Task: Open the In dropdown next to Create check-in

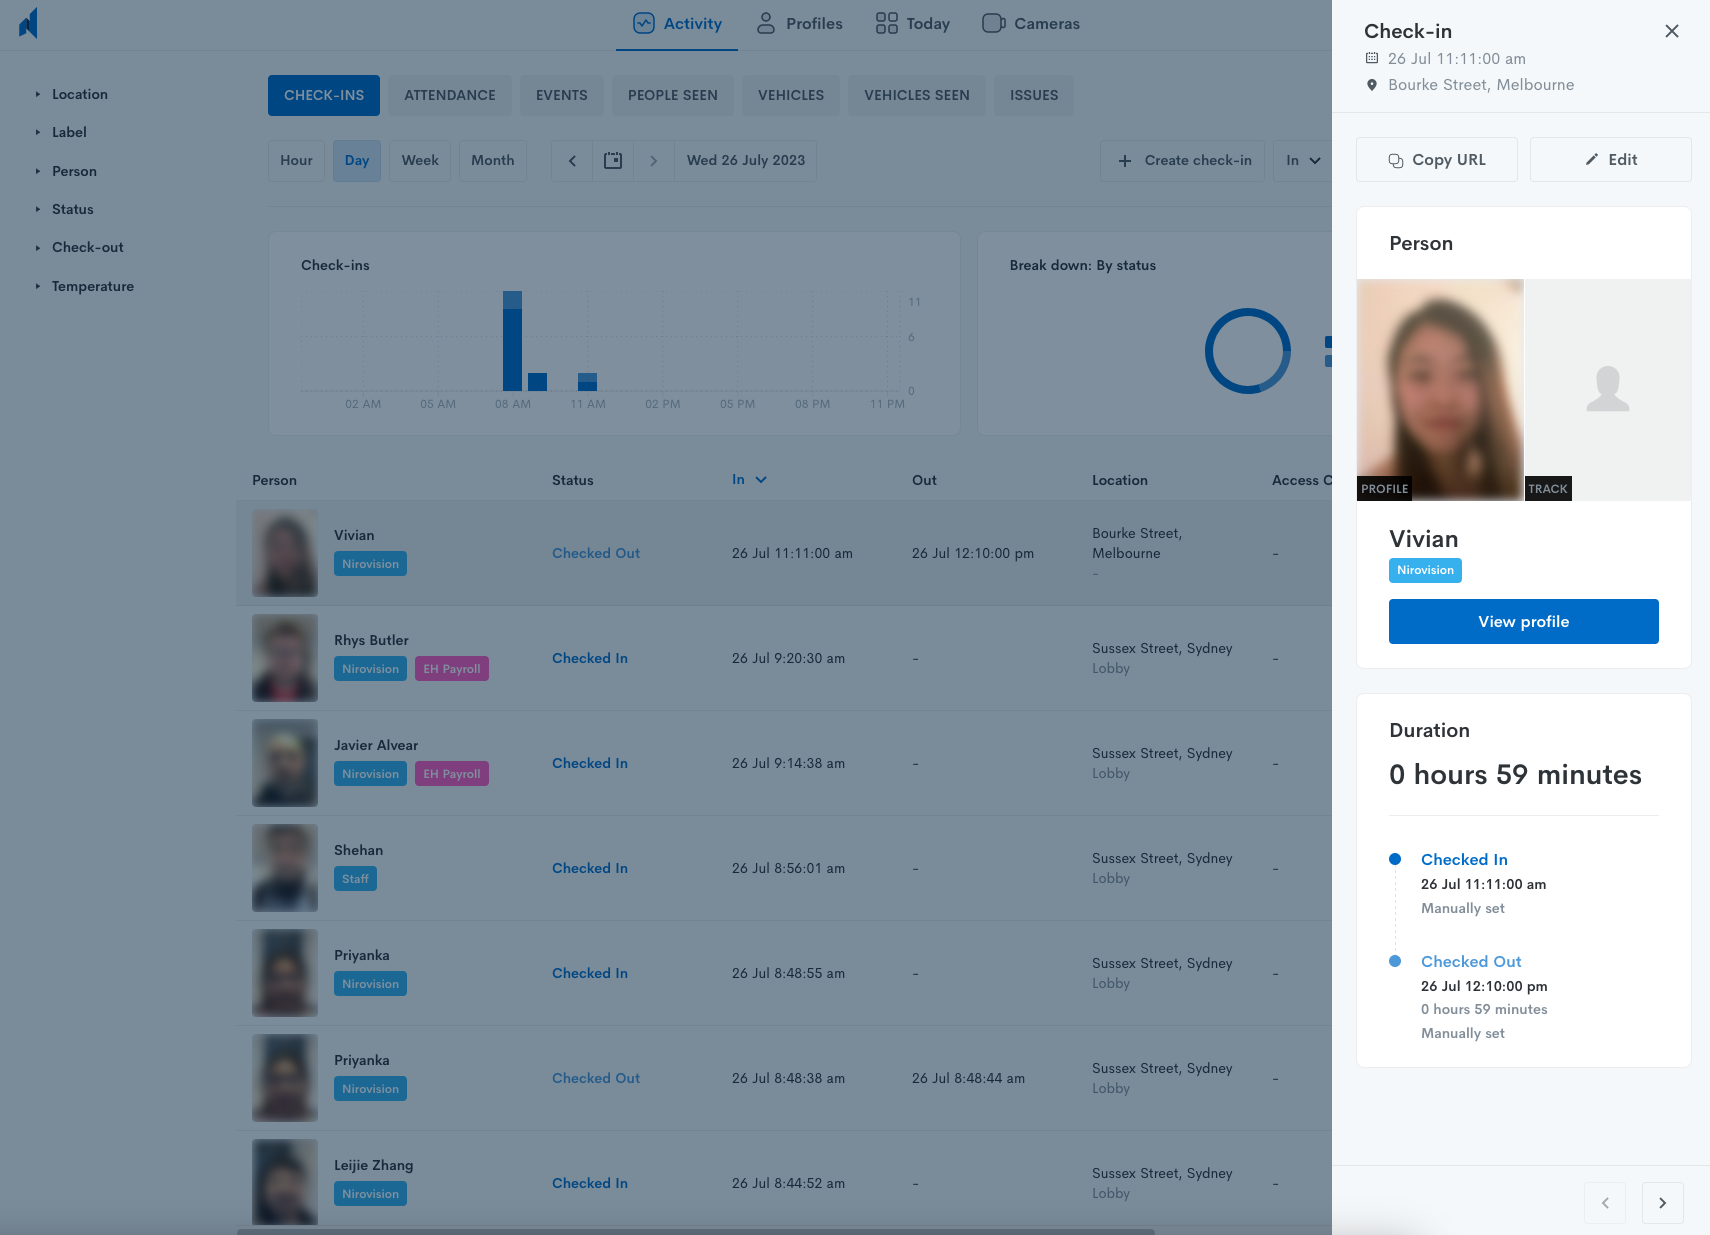Action: point(1302,160)
